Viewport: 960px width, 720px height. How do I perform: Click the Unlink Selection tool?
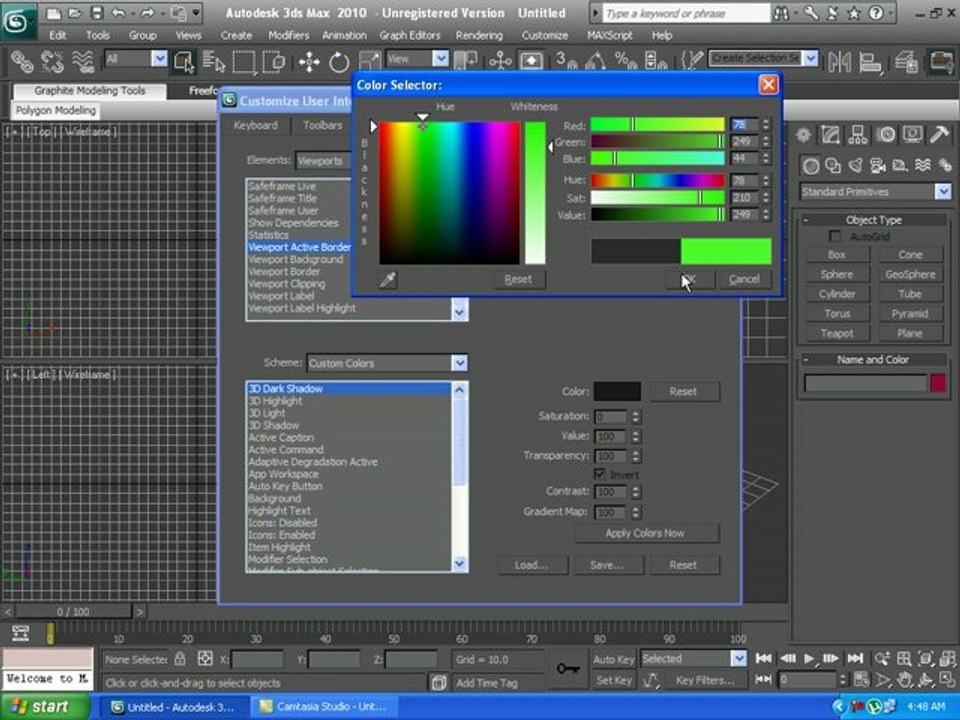(x=53, y=61)
